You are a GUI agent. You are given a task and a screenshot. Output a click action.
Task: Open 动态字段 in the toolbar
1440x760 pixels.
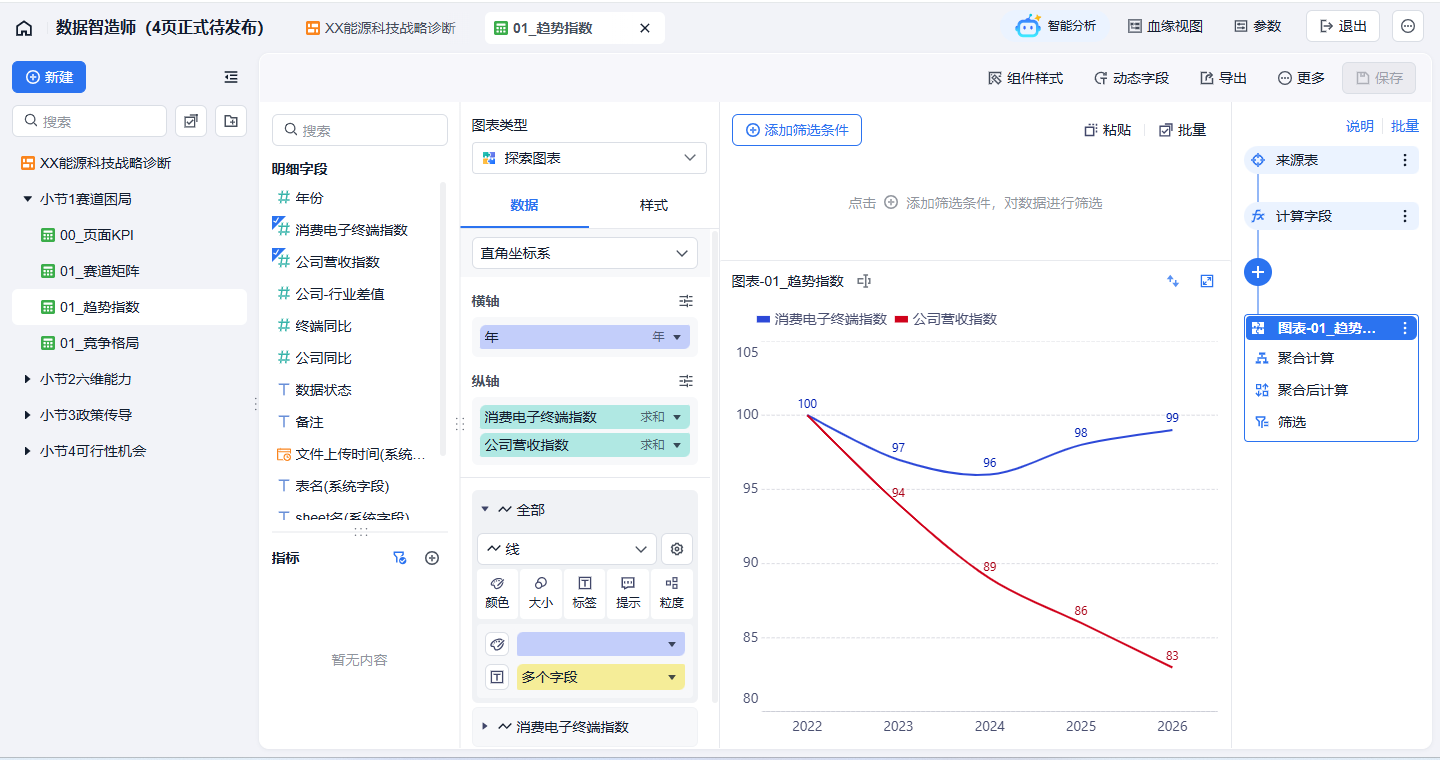pyautogui.click(x=1131, y=78)
